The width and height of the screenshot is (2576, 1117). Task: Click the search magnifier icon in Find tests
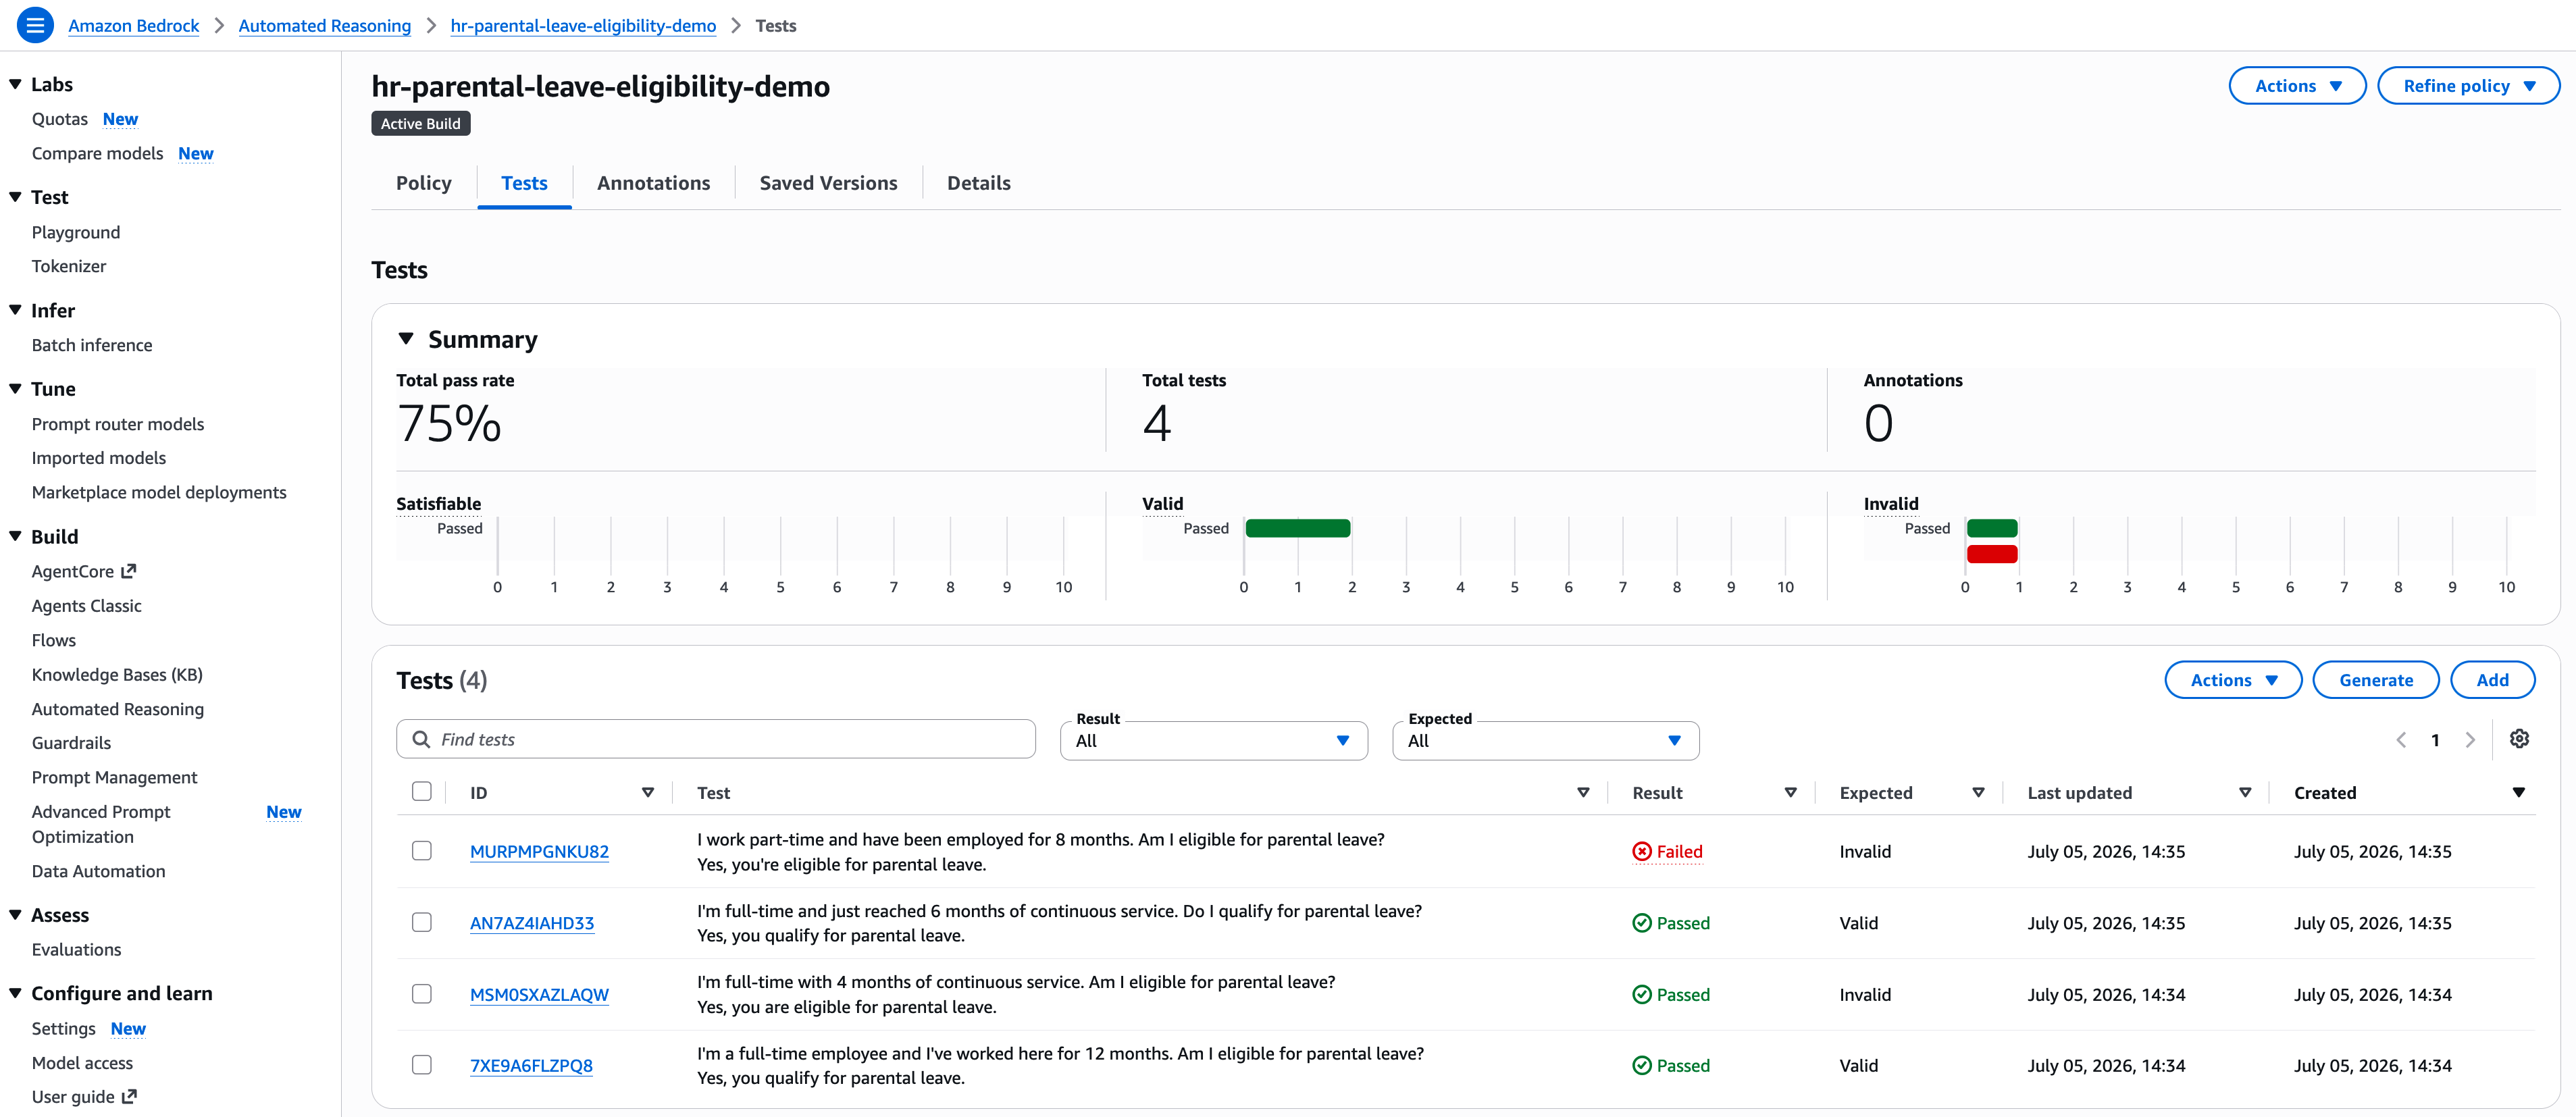421,739
